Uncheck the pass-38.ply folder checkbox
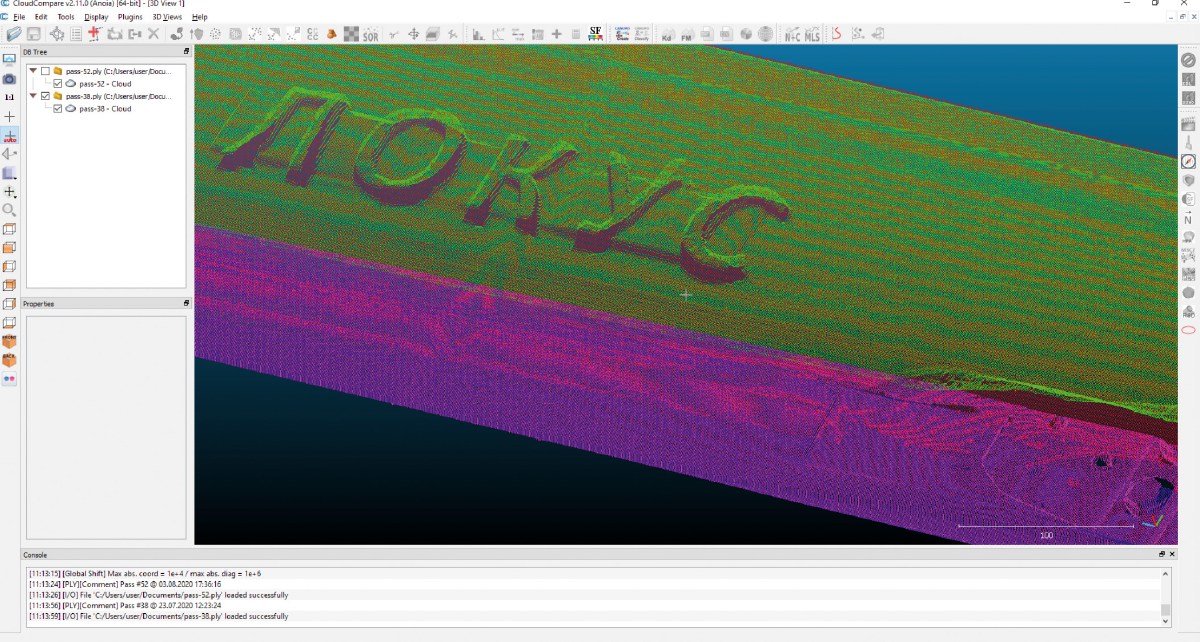The width and height of the screenshot is (1200, 642). click(x=45, y=96)
